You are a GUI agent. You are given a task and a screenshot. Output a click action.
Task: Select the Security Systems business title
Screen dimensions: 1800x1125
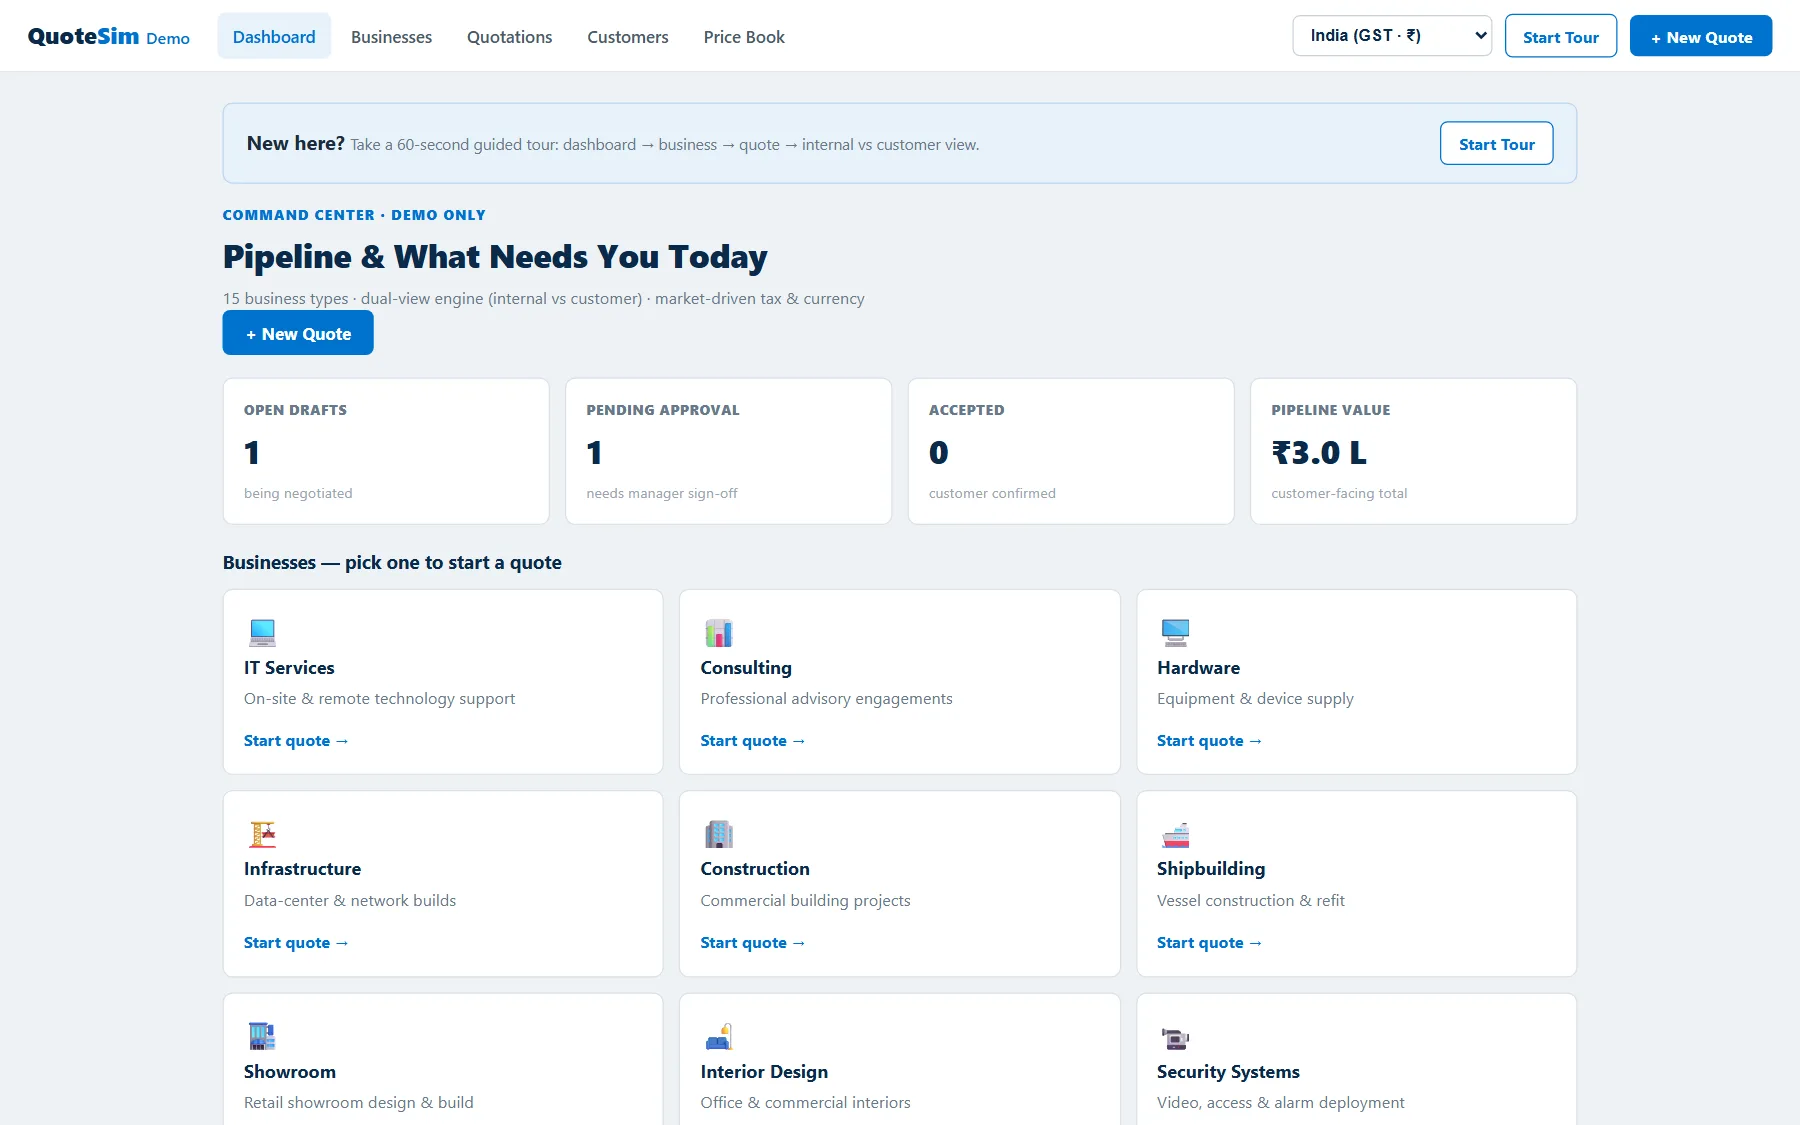(1228, 1071)
